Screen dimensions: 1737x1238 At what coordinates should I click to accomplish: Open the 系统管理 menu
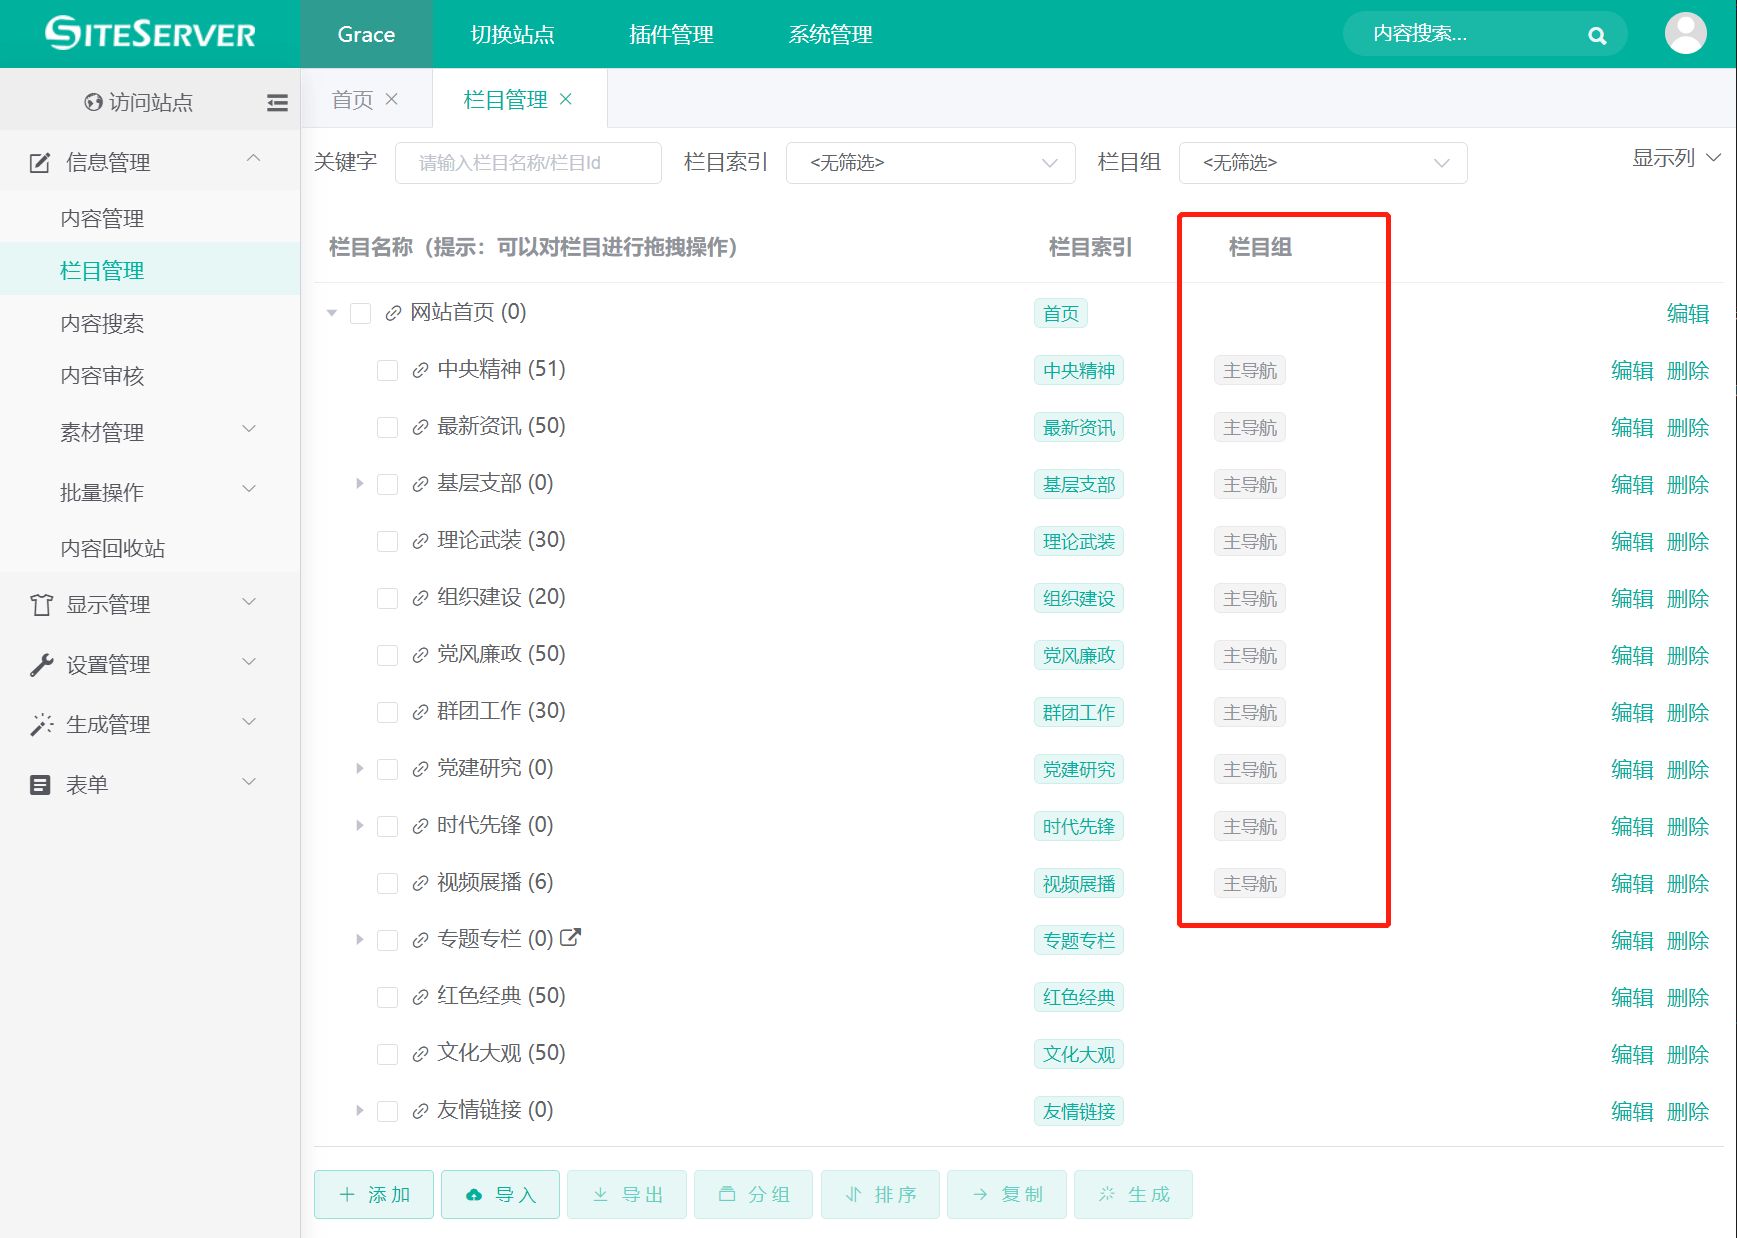(x=830, y=34)
